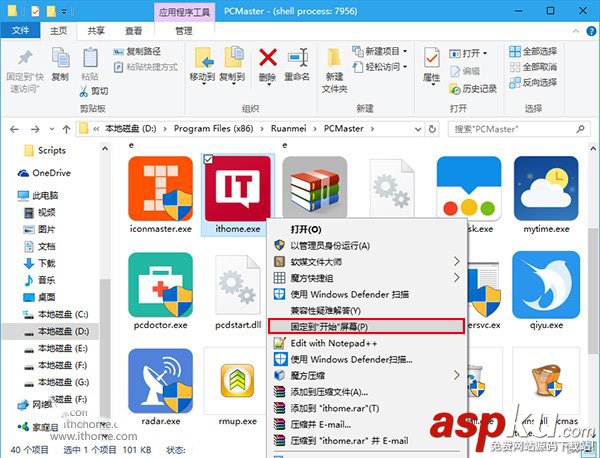Select the WinRAR books file icon
Image resolution: width=600 pixels, height=458 pixels.
[x=315, y=187]
